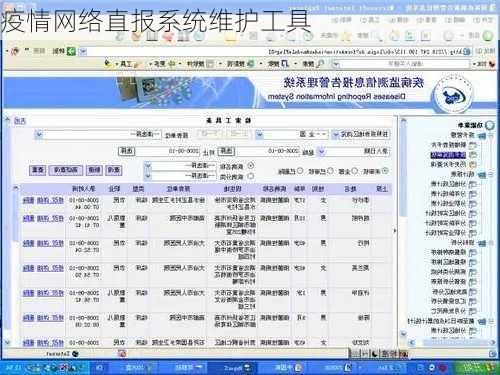Open 分年龄统计表 in the tree
This screenshot has height=375, width=500.
pyautogui.click(x=448, y=194)
